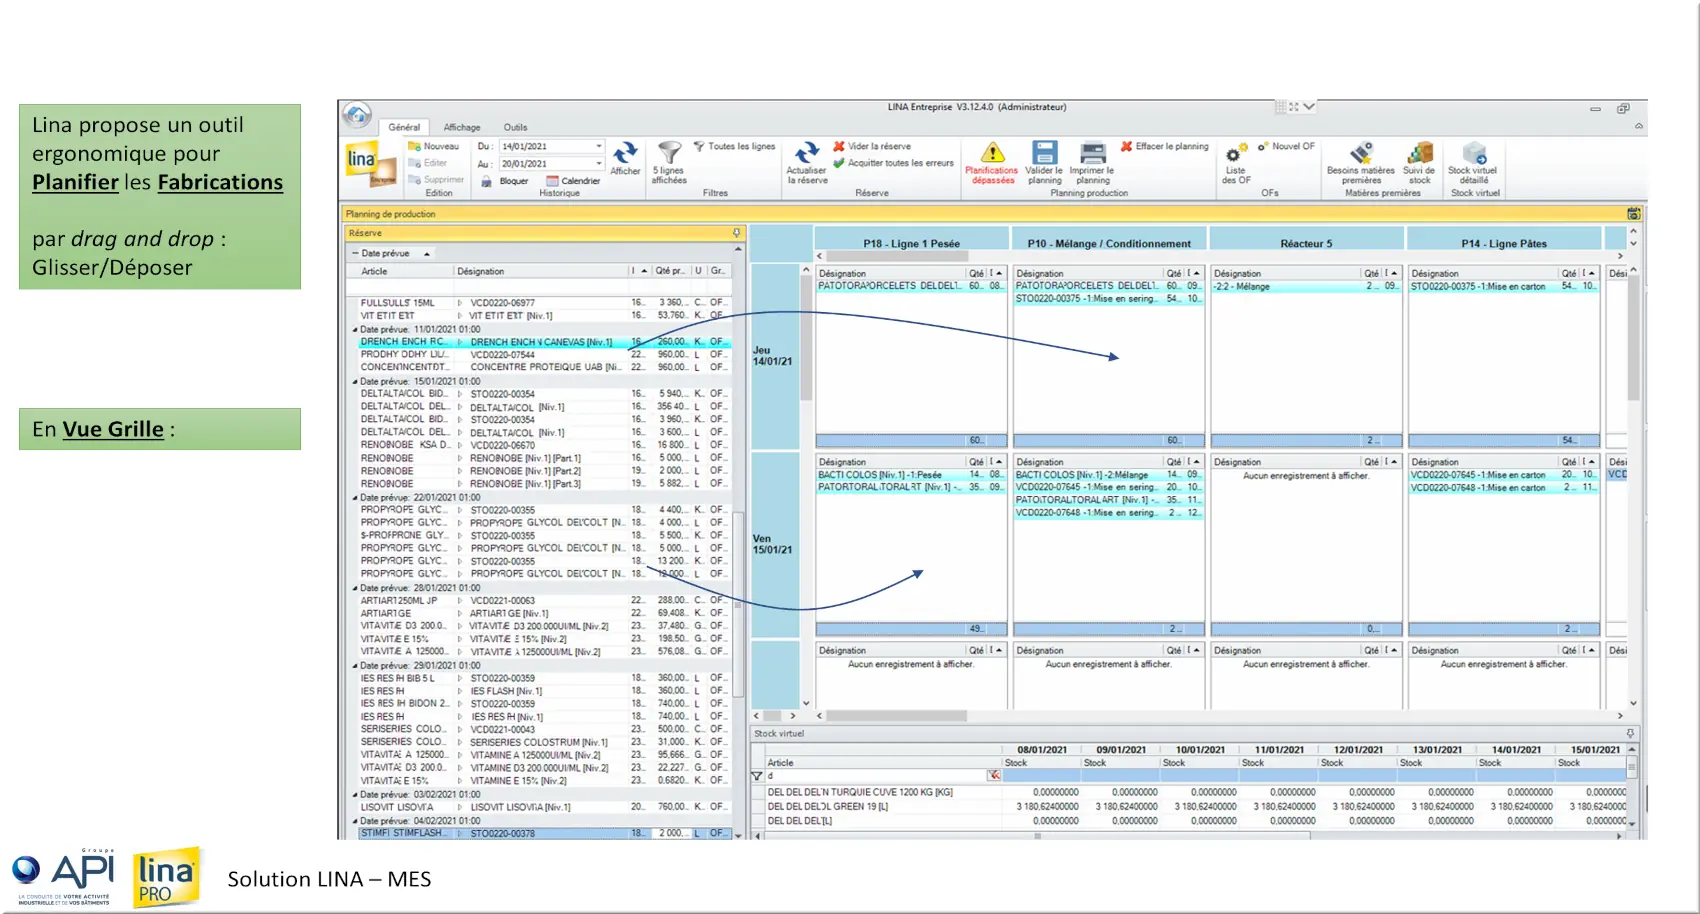This screenshot has width=1700, height=914.
Task: Click the 5 lignes affichées funnel icon
Action: [x=669, y=152]
